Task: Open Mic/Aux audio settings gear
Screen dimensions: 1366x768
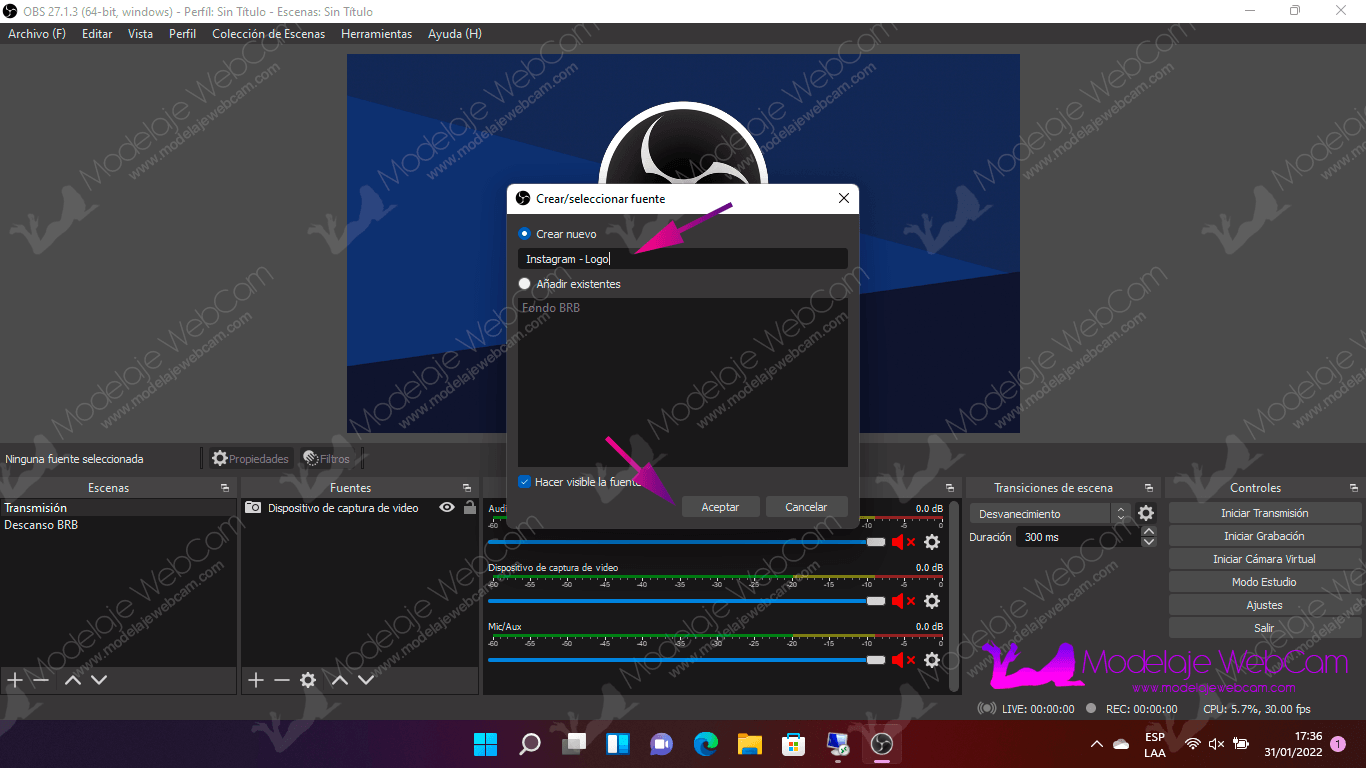Action: [932, 660]
